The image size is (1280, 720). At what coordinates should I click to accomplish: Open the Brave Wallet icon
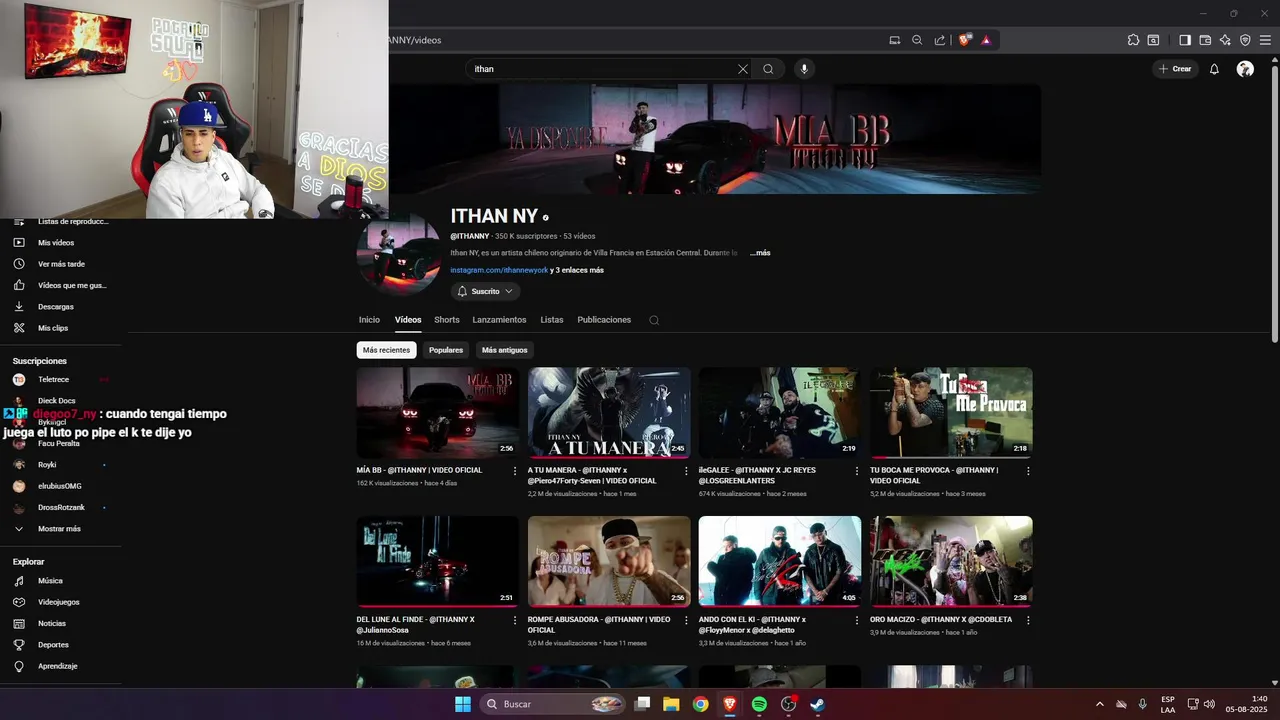pyautogui.click(x=1205, y=40)
